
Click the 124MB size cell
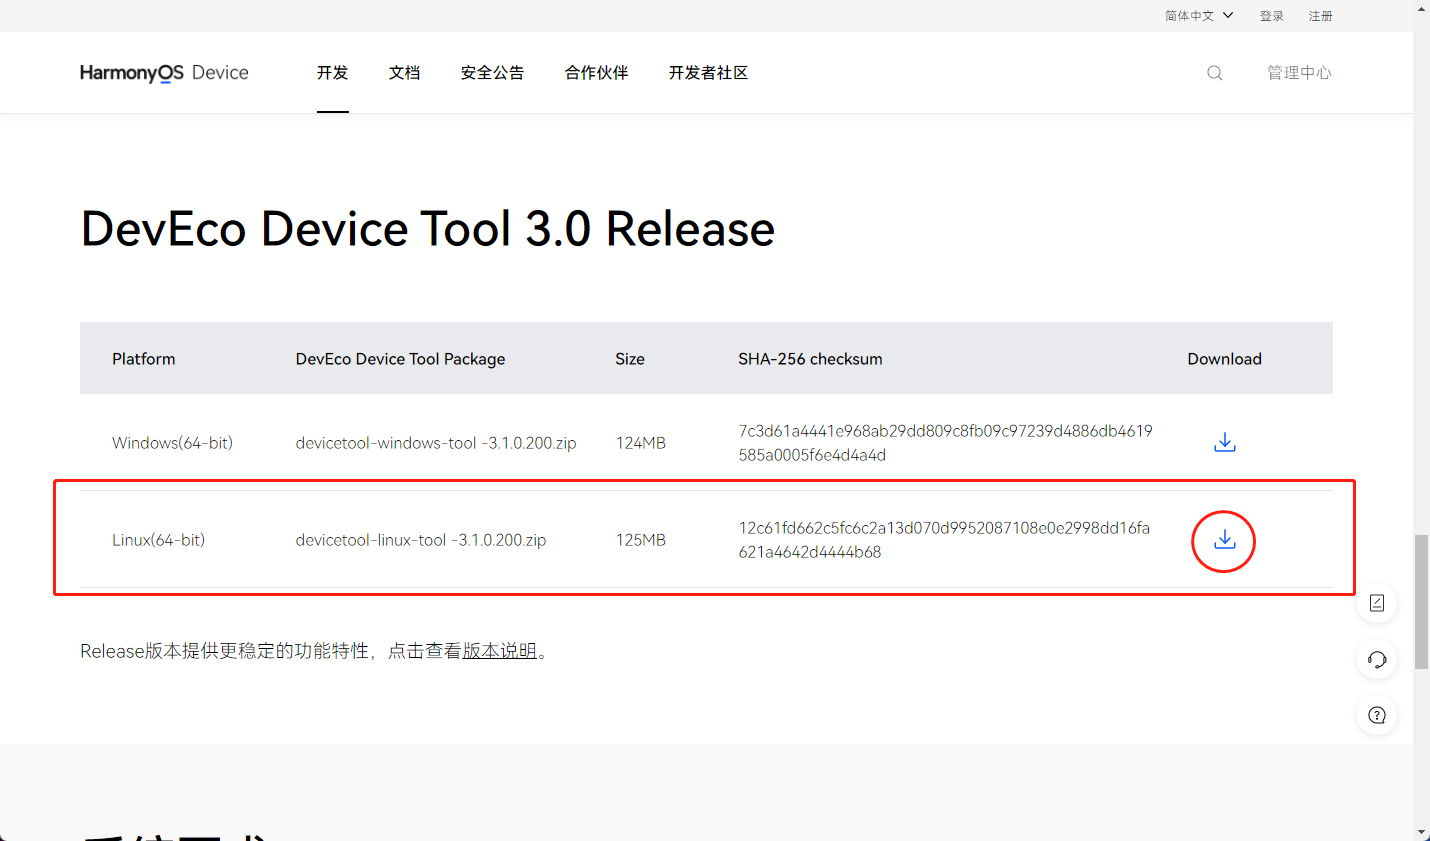point(641,443)
